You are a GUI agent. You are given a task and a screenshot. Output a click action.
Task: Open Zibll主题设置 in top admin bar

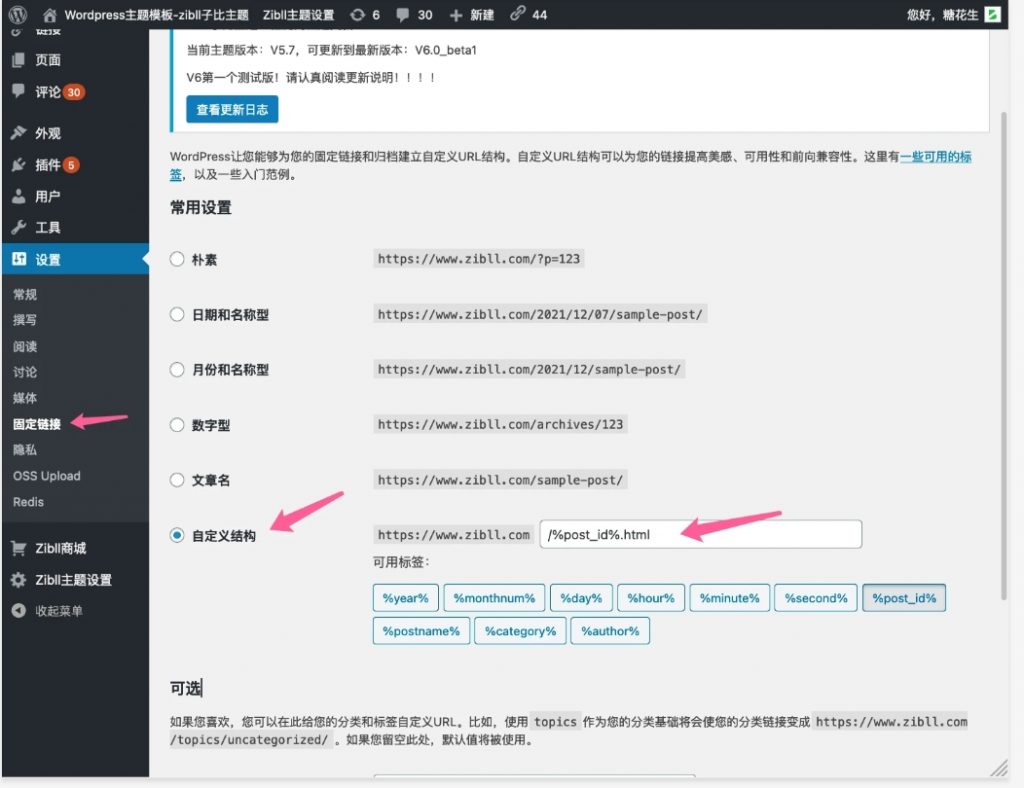(x=298, y=15)
